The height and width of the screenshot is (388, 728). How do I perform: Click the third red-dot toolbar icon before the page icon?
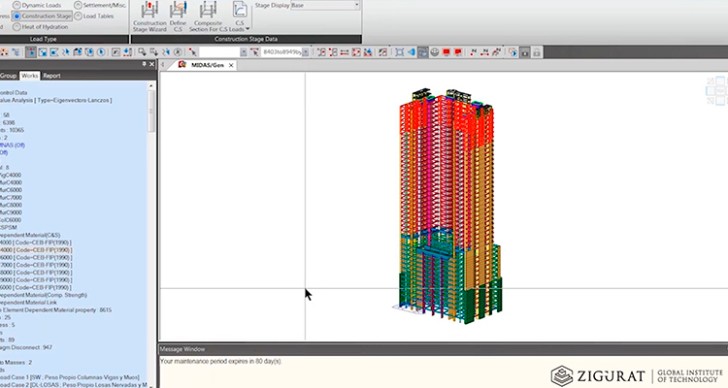tap(496, 52)
